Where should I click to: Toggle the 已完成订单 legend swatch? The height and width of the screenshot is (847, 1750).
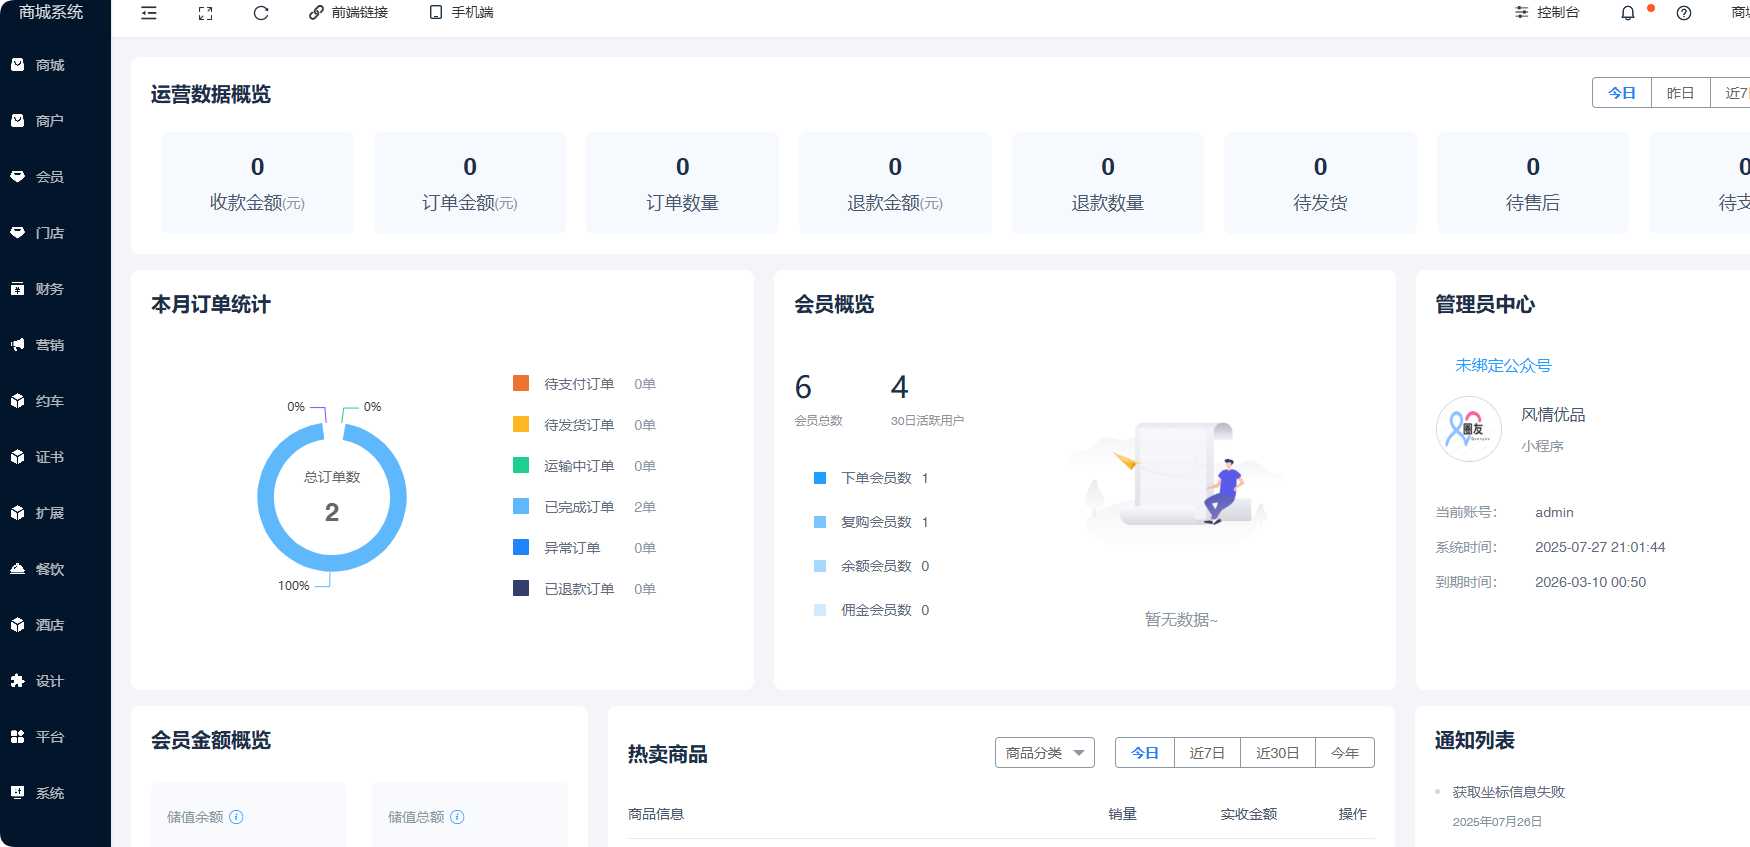click(x=521, y=506)
